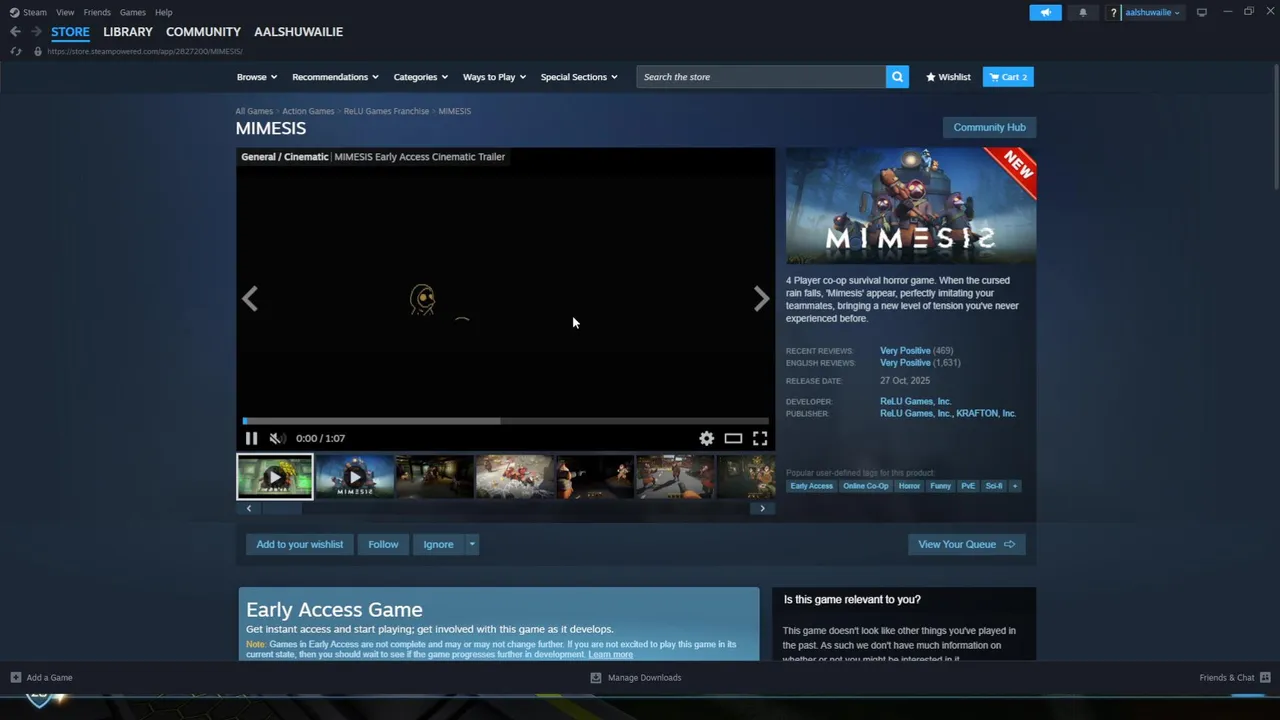Expand the Recommendations dropdown
This screenshot has height=720, width=1280.
pyautogui.click(x=335, y=77)
